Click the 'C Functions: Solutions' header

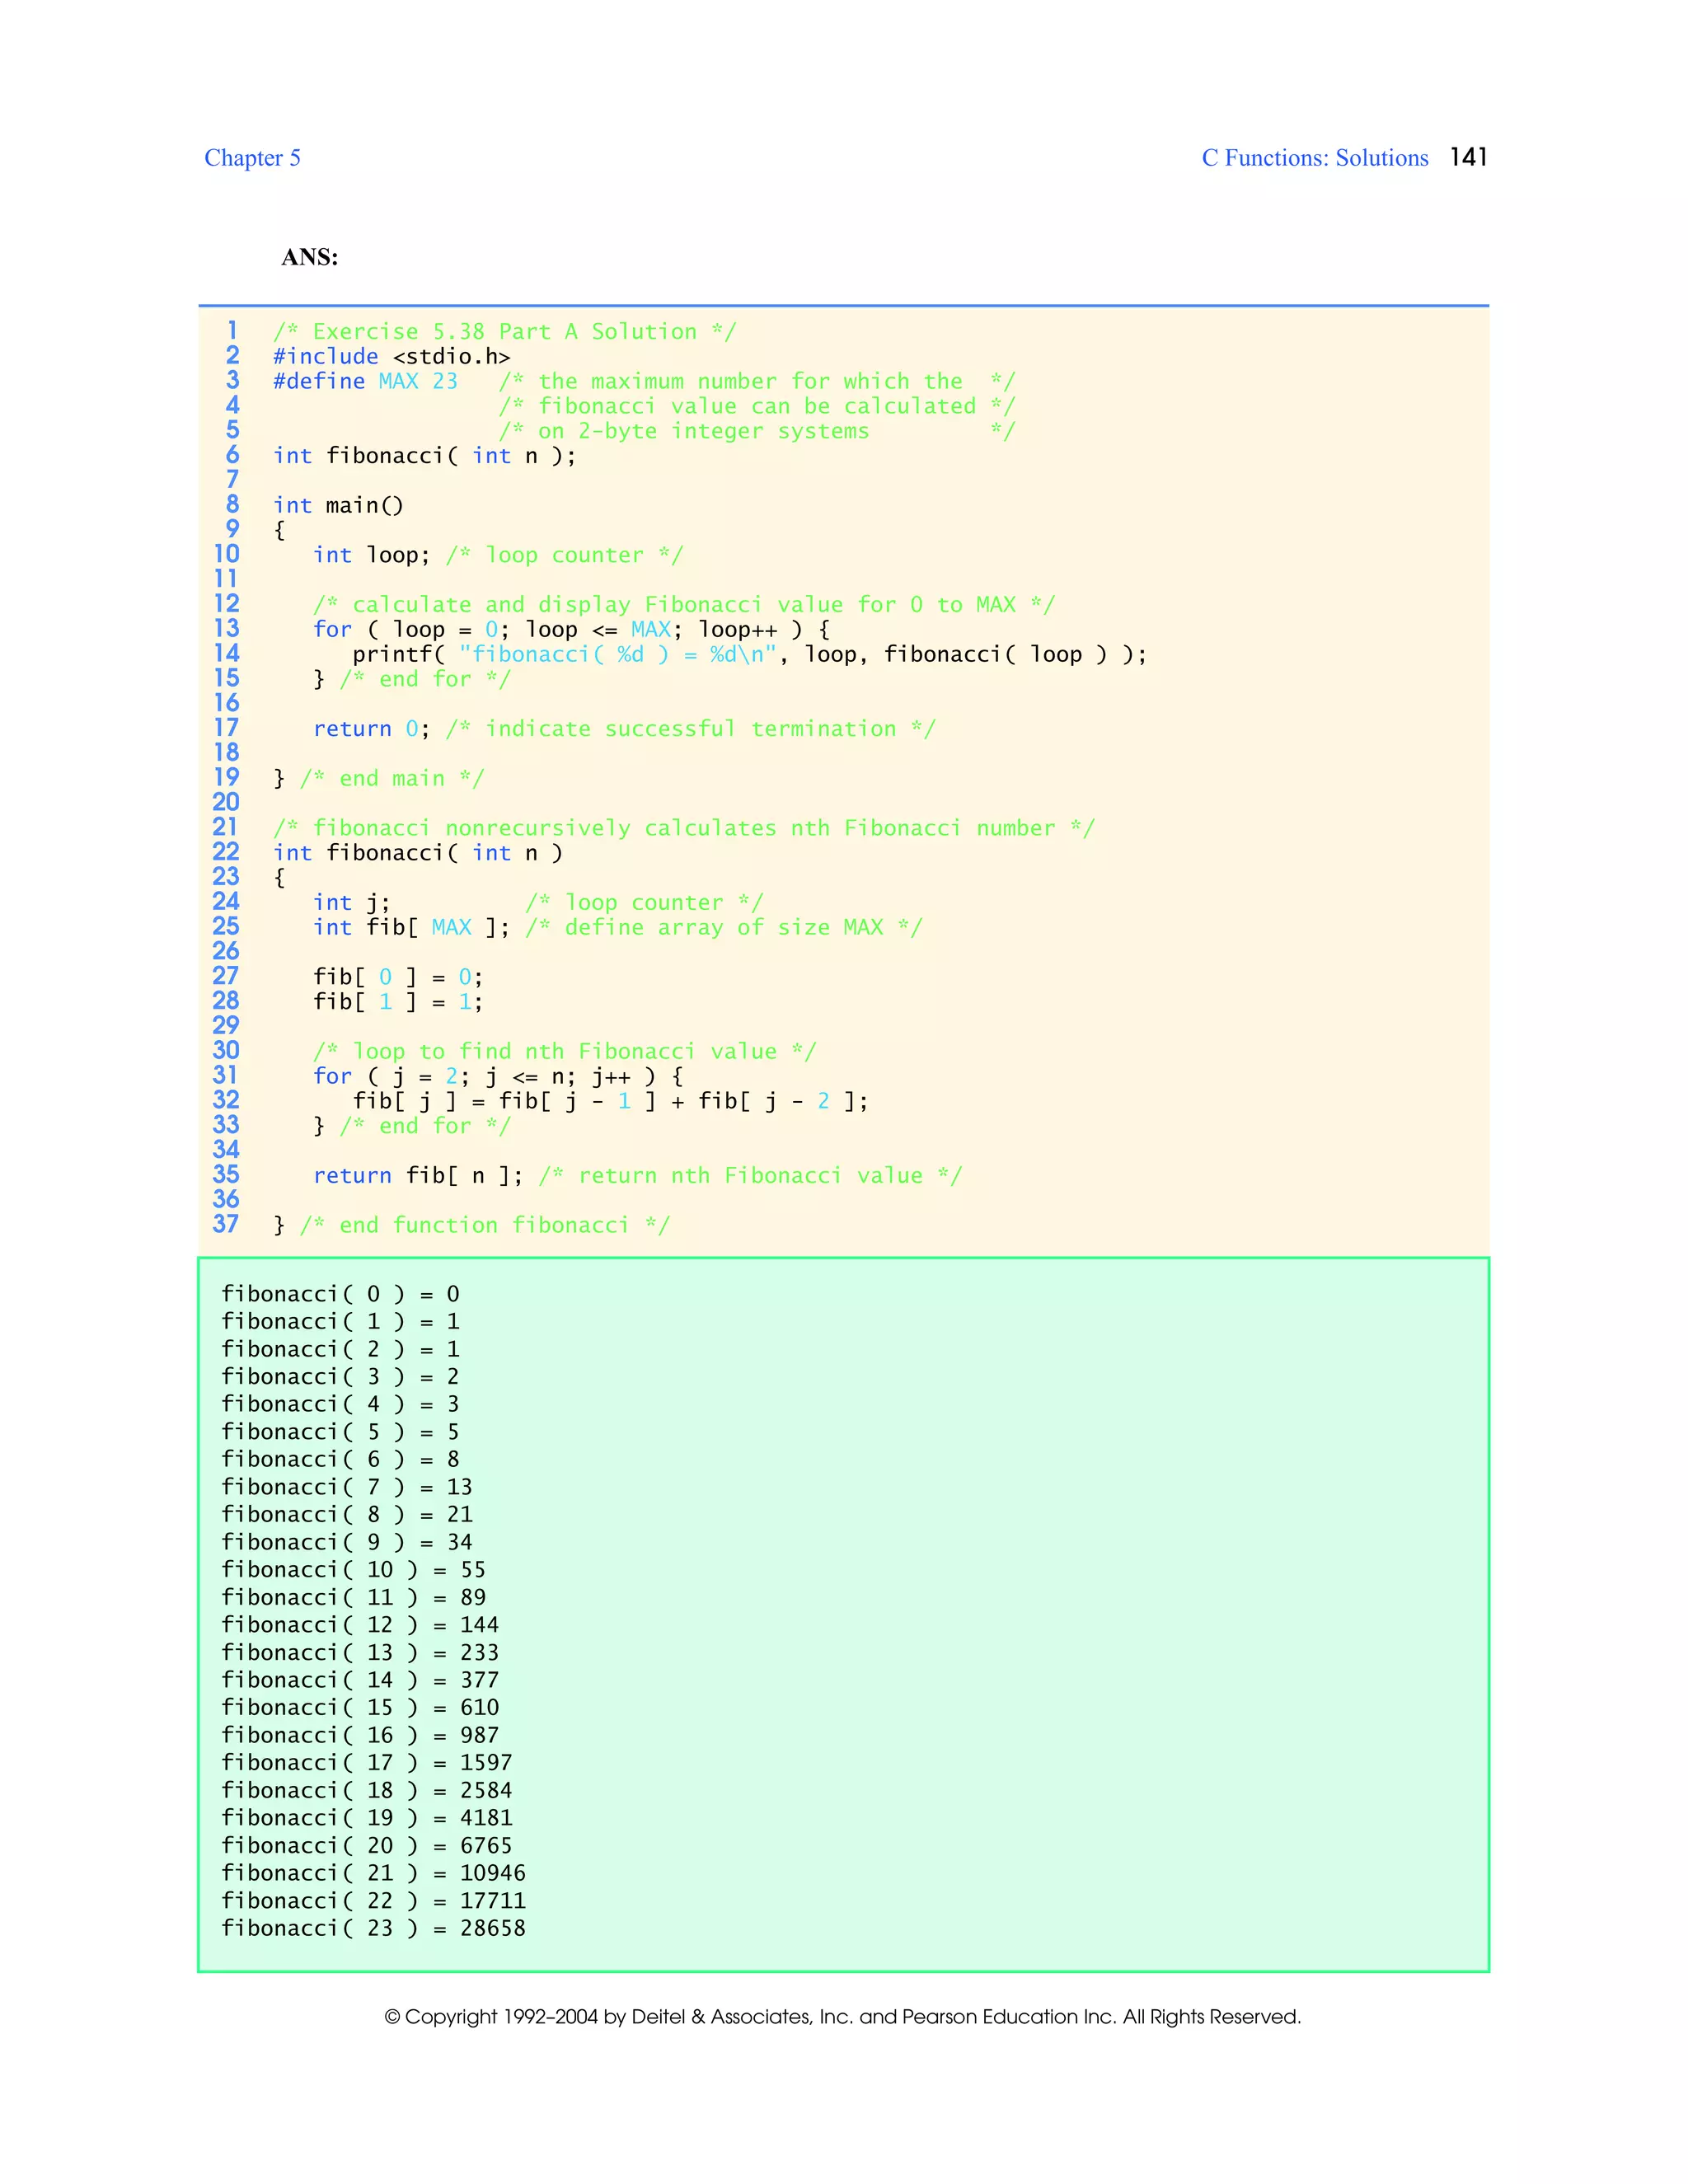(x=1314, y=158)
